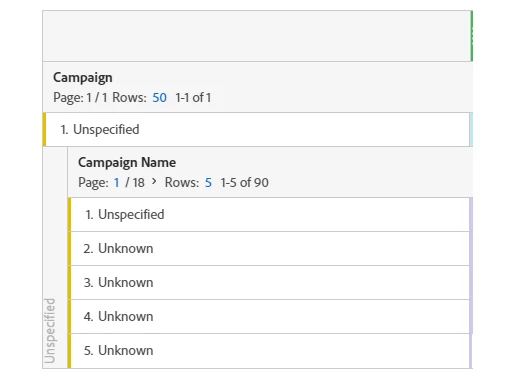Click Campaign 'Page: 1 / 1' text
Viewport: 517px width, 379px height.
(x=80, y=98)
